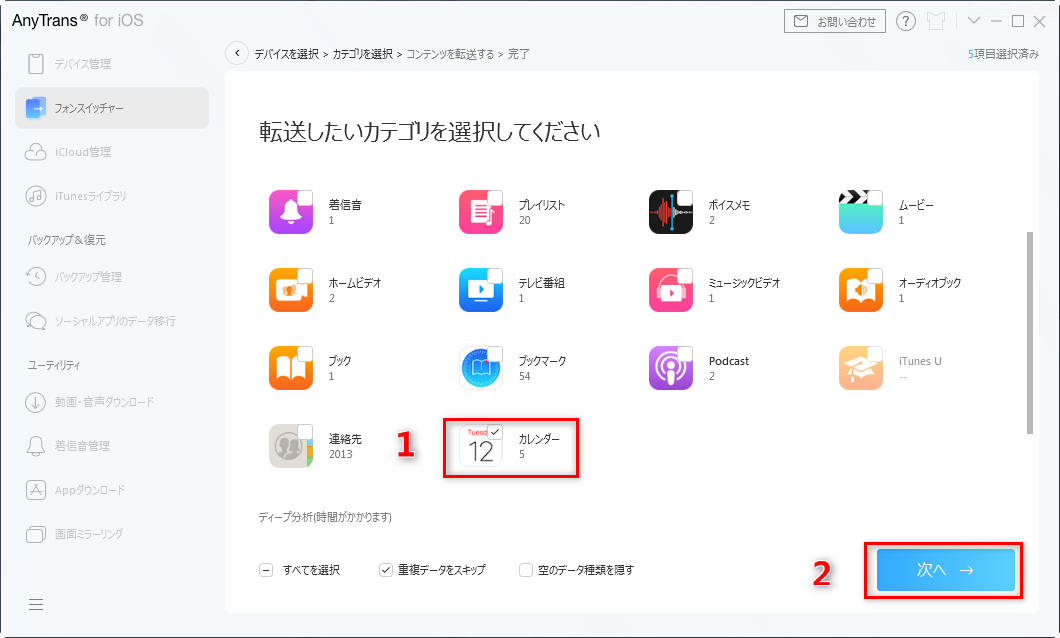Image resolution: width=1060 pixels, height=638 pixels.
Task: Open the title bar dropdown chevron
Action: [973, 20]
